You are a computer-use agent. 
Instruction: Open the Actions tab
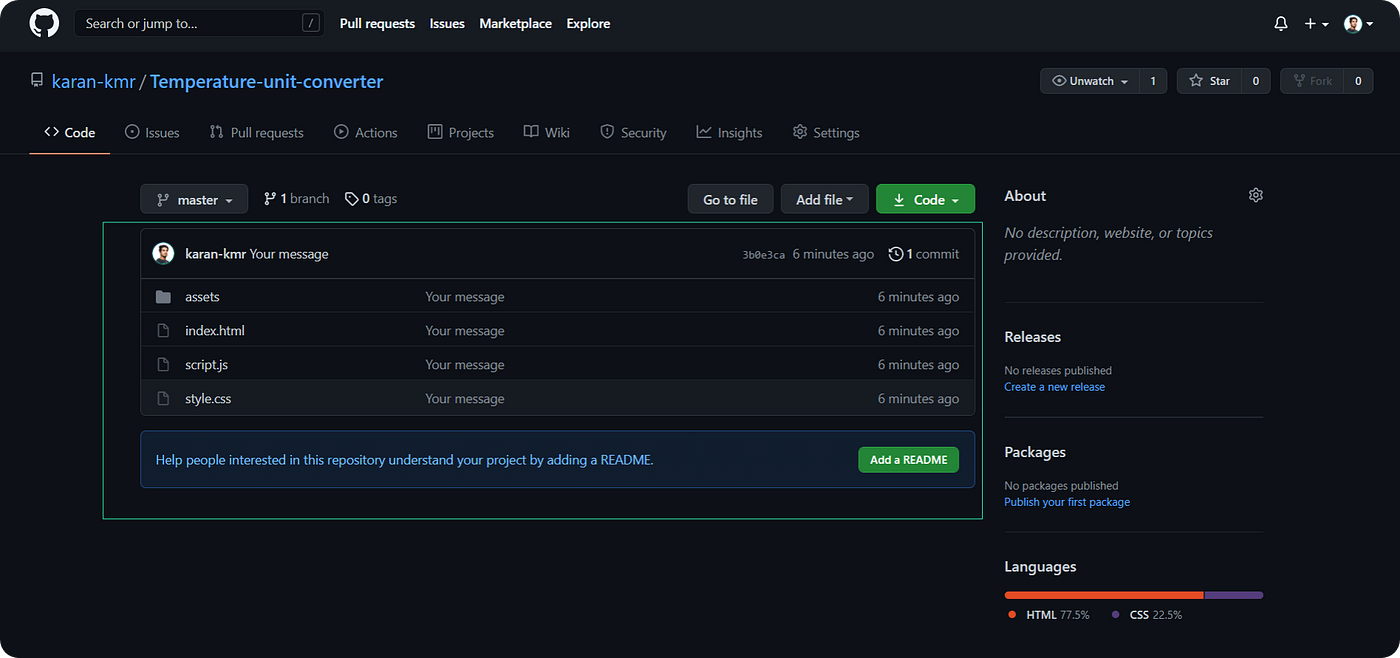366,132
